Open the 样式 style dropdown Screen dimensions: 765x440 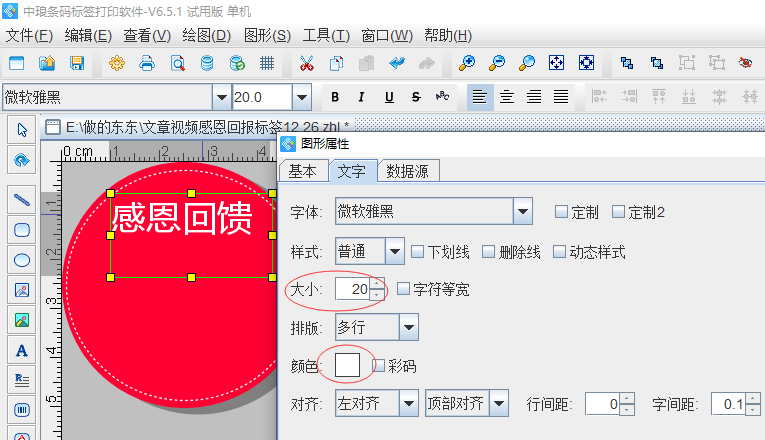coord(395,252)
